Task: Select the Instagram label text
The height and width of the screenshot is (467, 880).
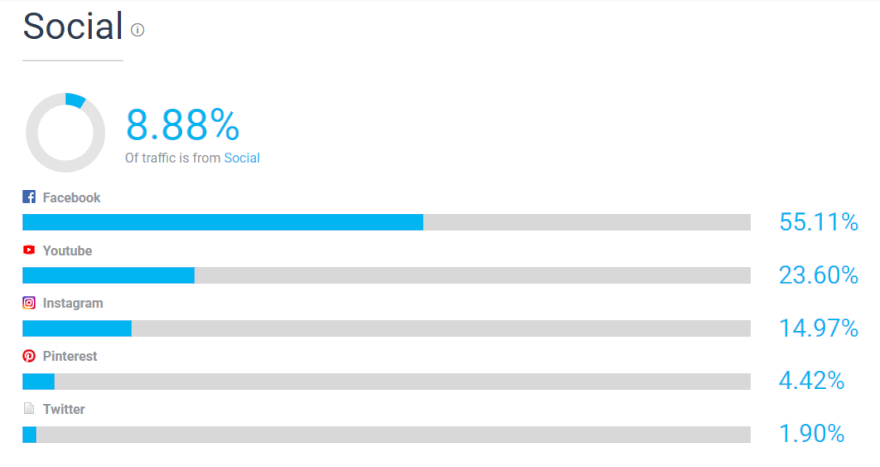Action: 73,303
